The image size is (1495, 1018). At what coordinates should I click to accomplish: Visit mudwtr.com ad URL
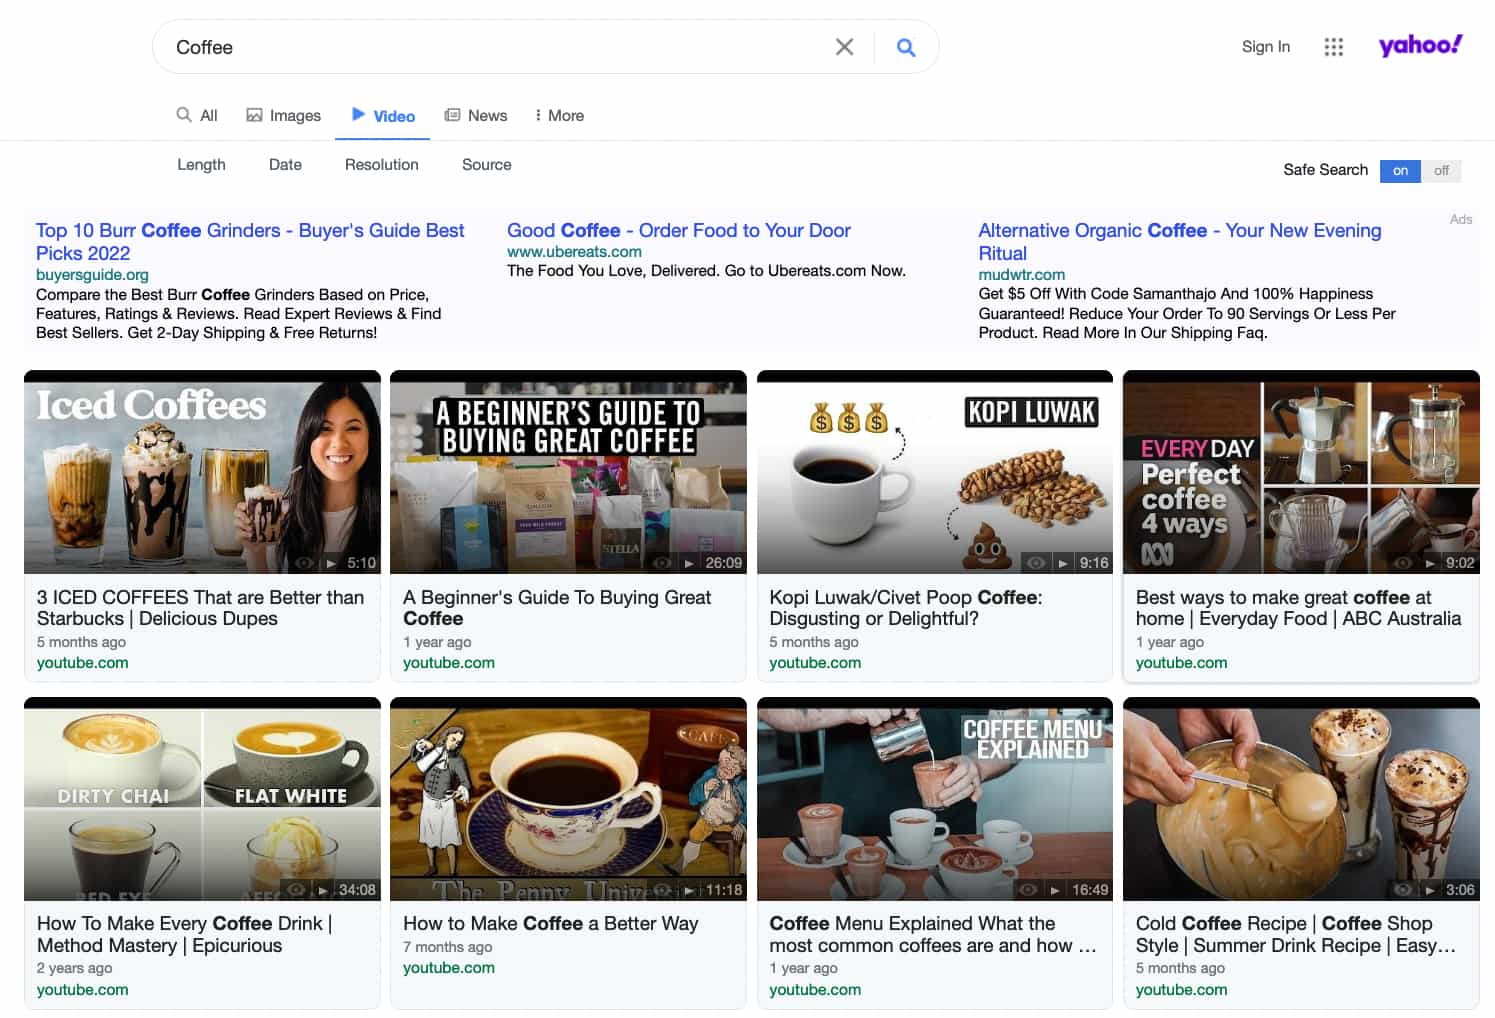(1021, 275)
